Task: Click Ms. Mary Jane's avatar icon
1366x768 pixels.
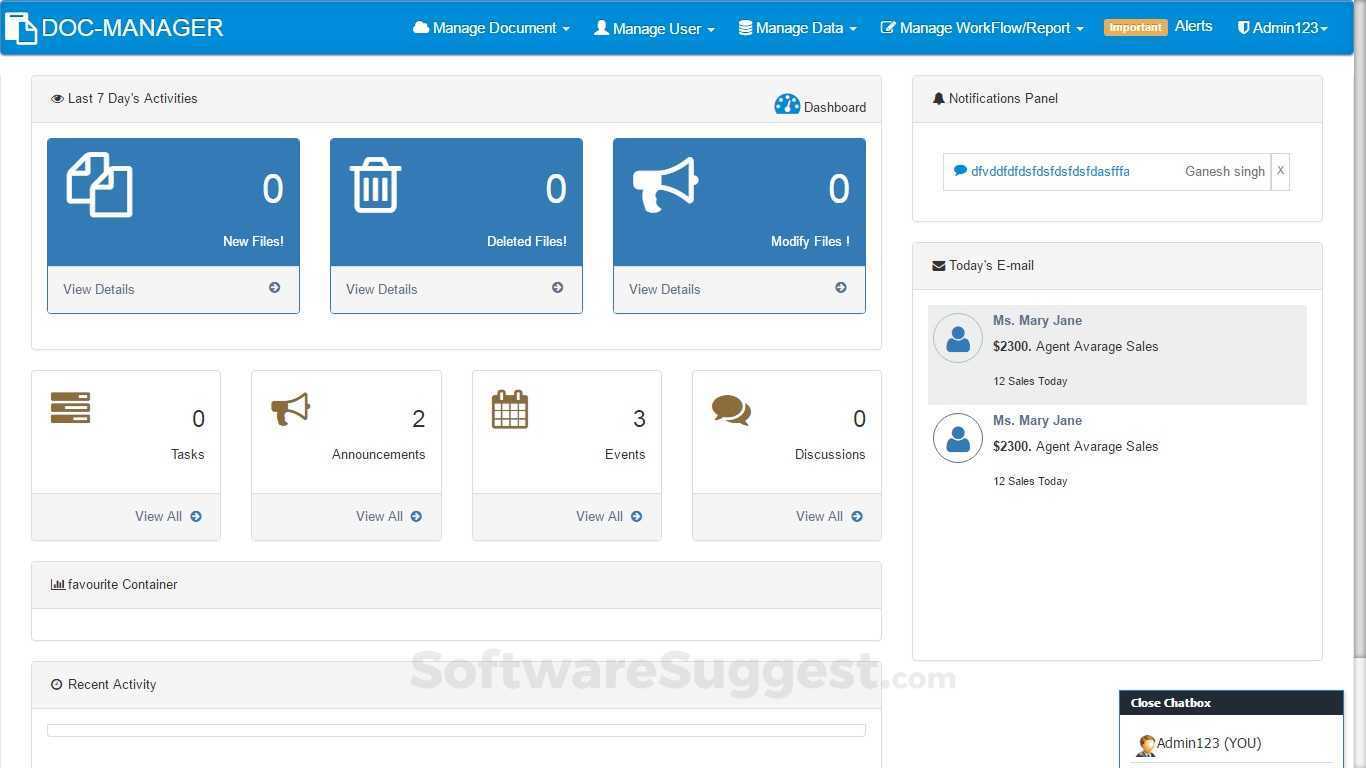Action: point(957,338)
